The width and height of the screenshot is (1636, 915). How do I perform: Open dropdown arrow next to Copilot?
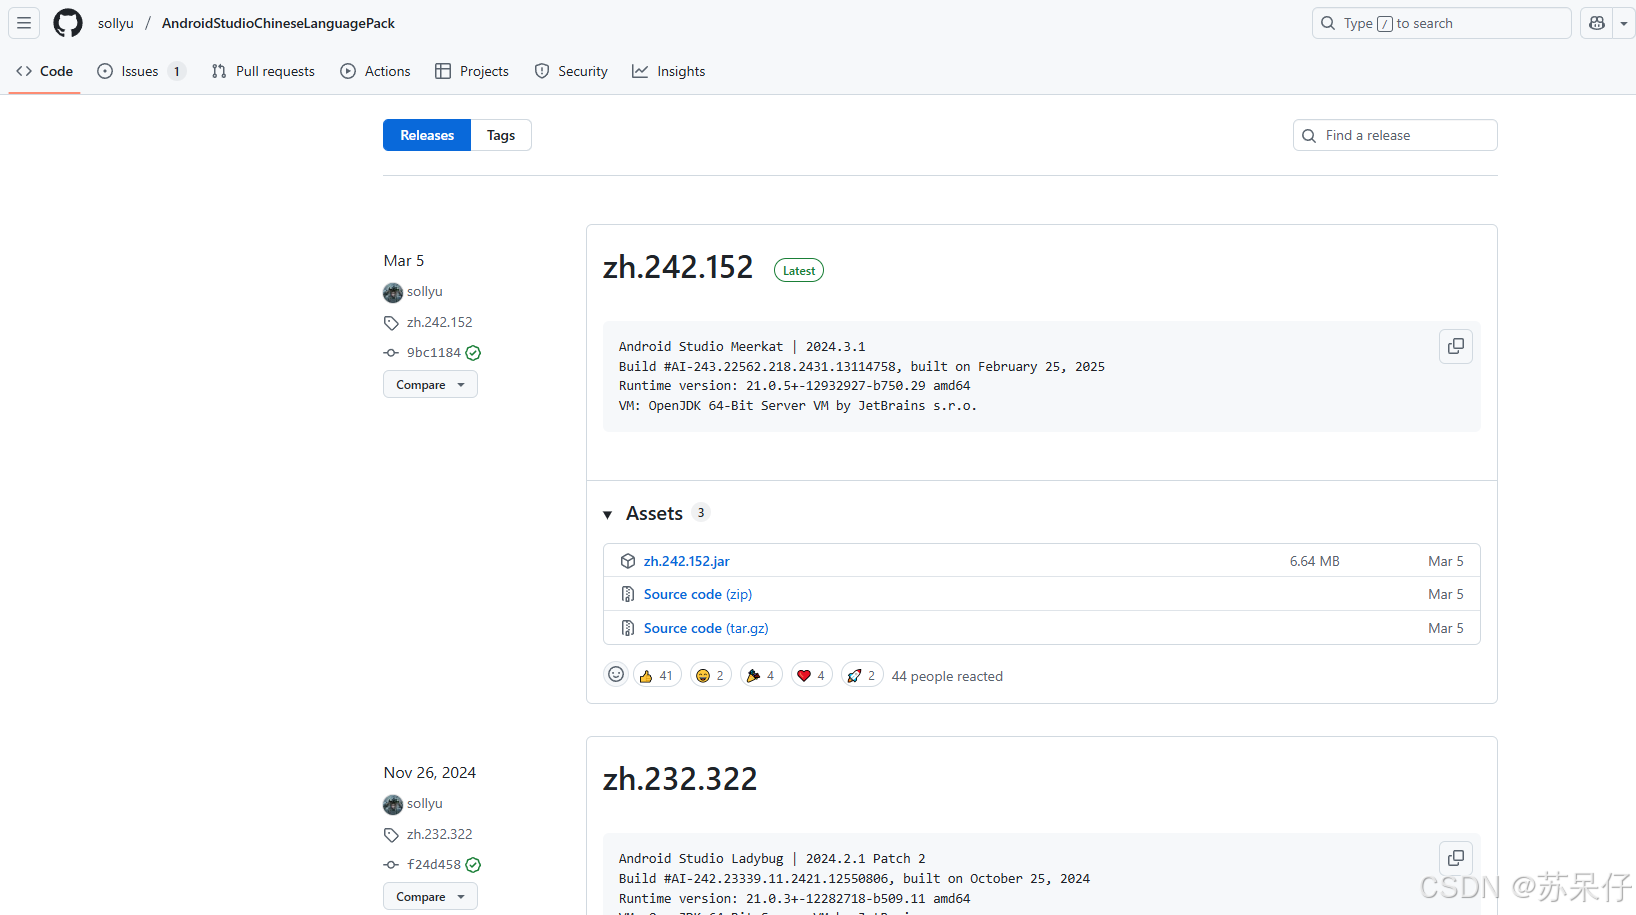point(1624,23)
